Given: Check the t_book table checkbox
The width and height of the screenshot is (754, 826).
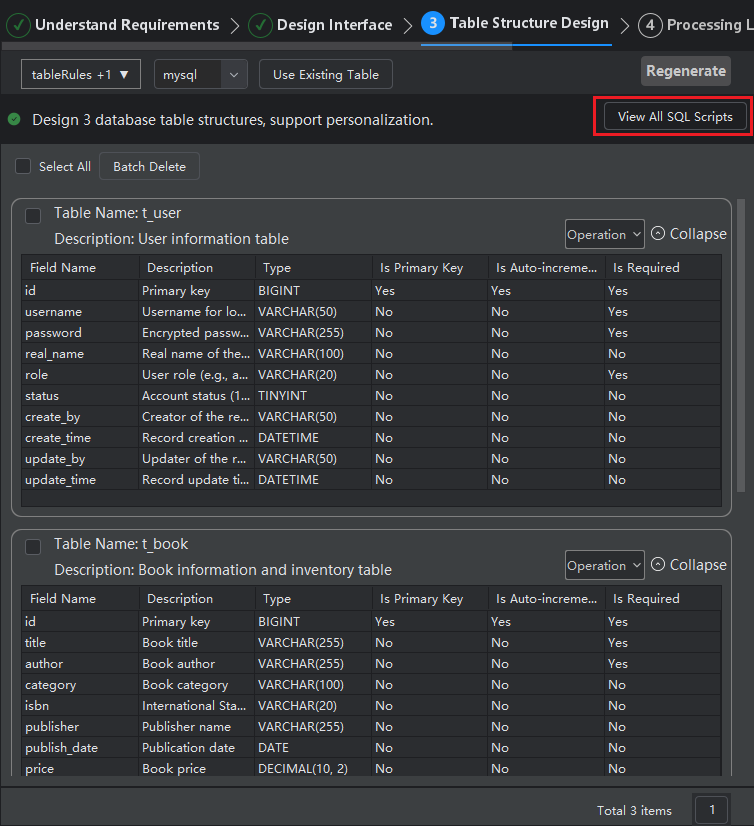Looking at the screenshot, I should (x=33, y=546).
